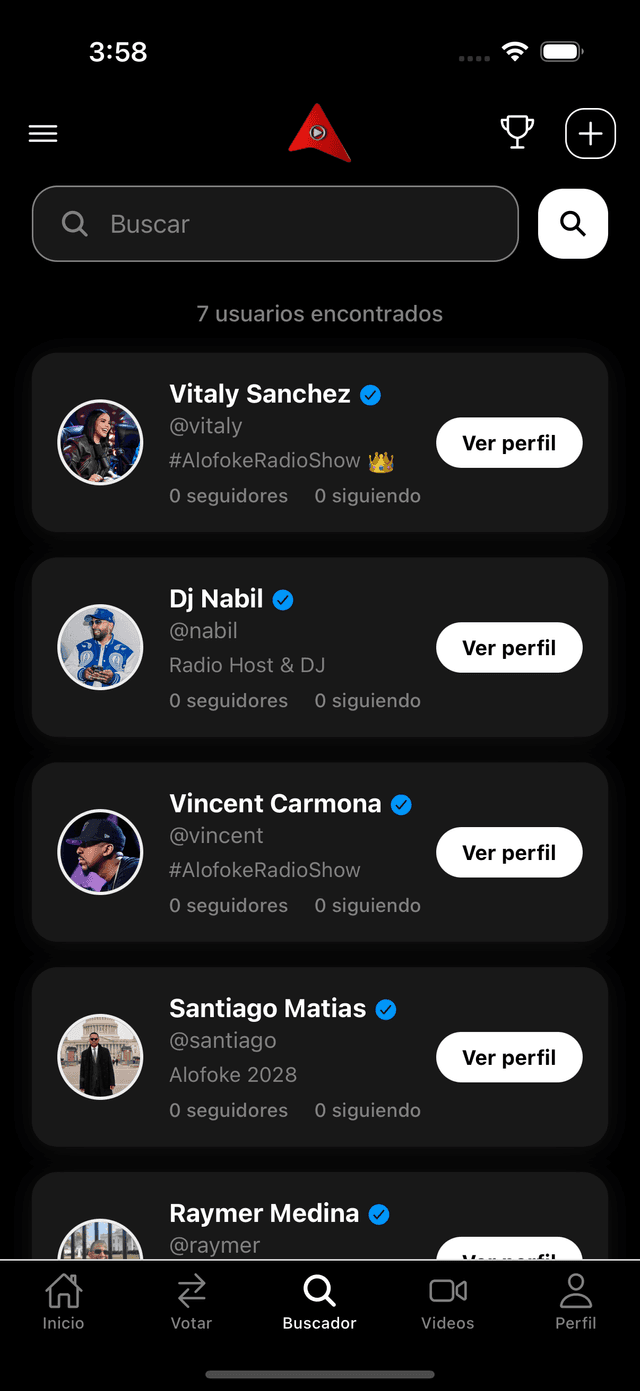Tap the verified badge beside Santiago Matias
This screenshot has width=640, height=1391.
[x=386, y=1010]
